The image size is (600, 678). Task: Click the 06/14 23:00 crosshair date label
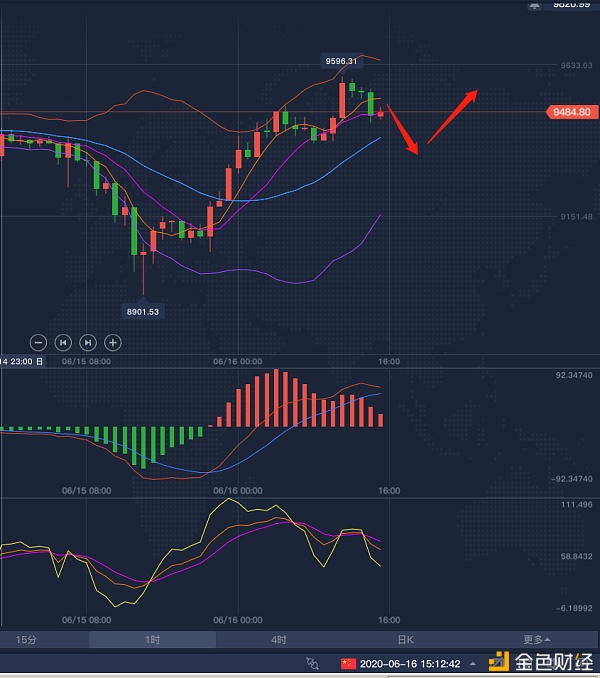coord(22,361)
